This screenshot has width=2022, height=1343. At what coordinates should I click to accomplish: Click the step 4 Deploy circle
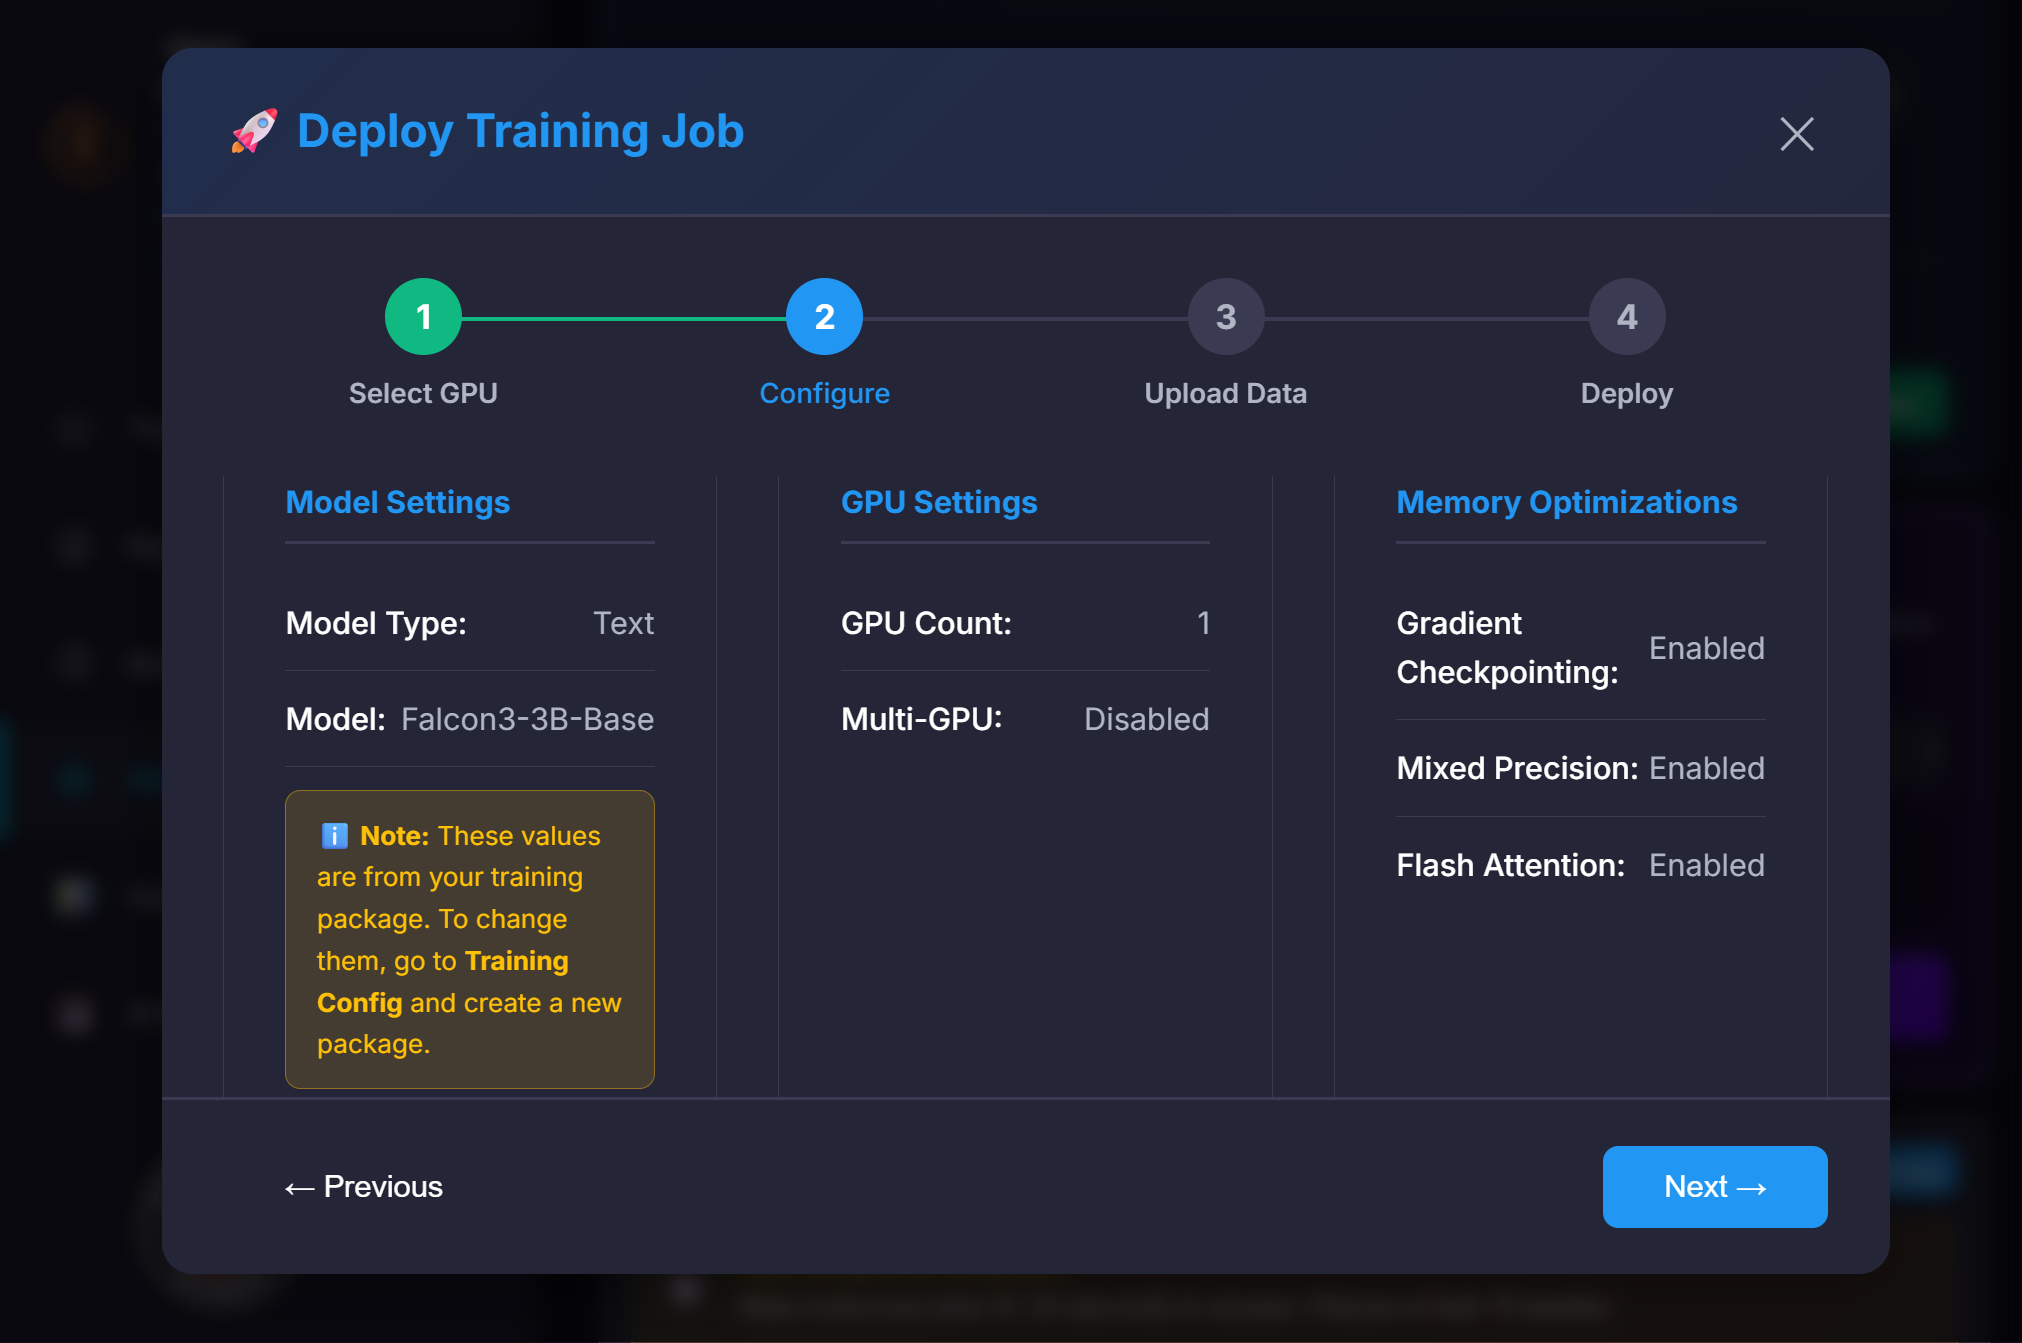tap(1627, 316)
